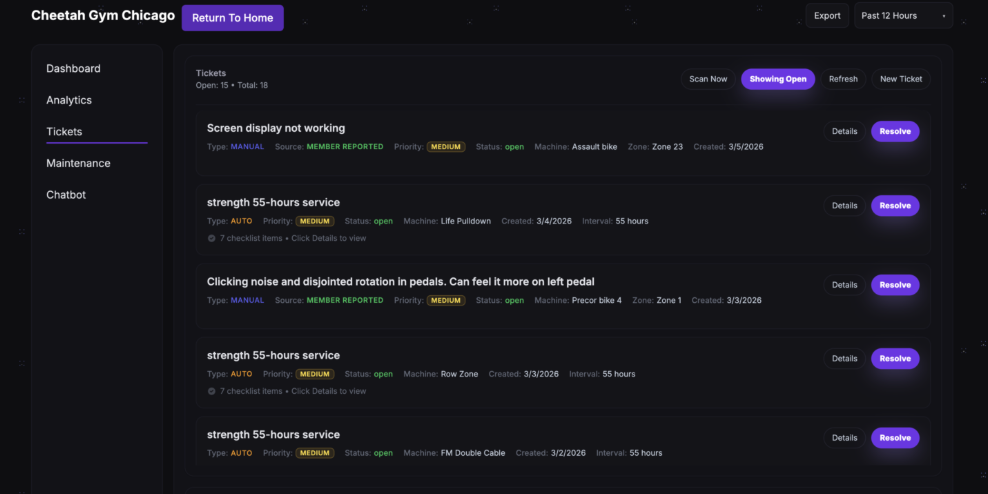Viewport: 988px width, 494px height.
Task: Open the Dashboard section
Action: click(73, 69)
